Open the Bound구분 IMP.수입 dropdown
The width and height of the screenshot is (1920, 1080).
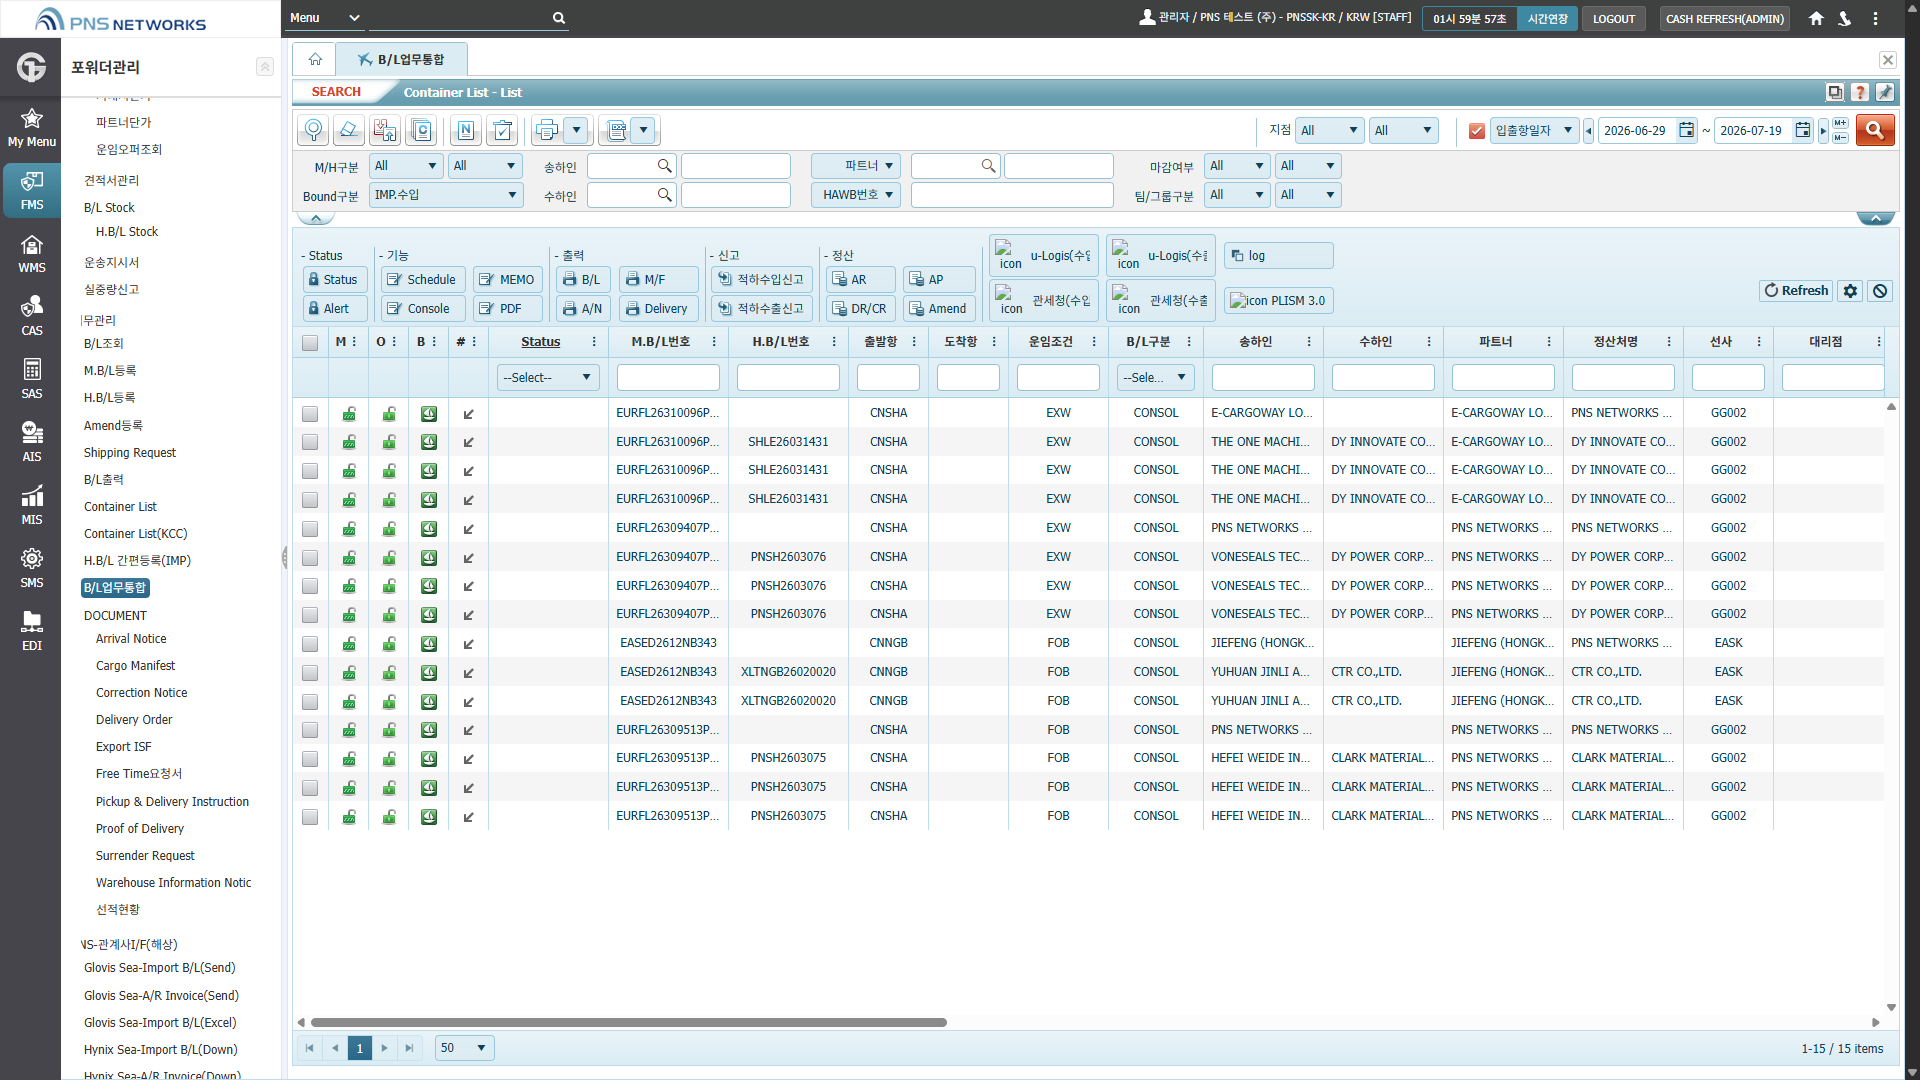[x=446, y=195]
